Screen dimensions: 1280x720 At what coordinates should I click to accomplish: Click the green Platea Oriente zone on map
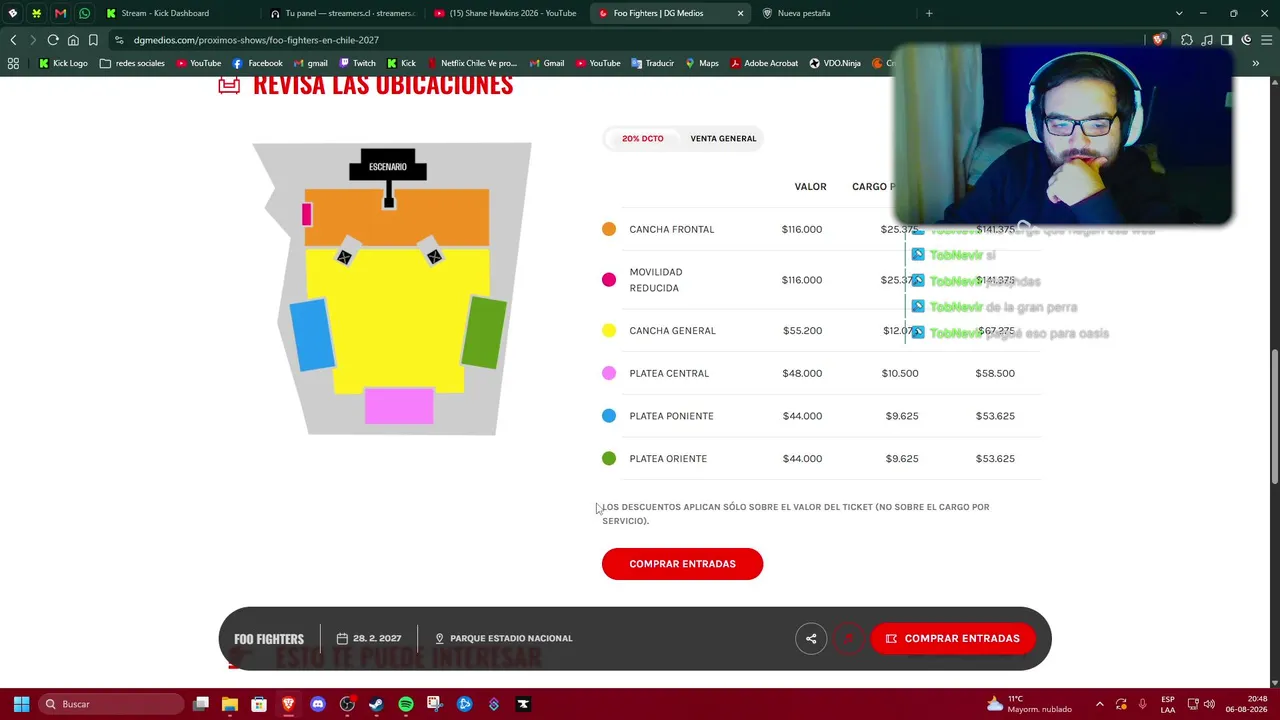pos(485,331)
